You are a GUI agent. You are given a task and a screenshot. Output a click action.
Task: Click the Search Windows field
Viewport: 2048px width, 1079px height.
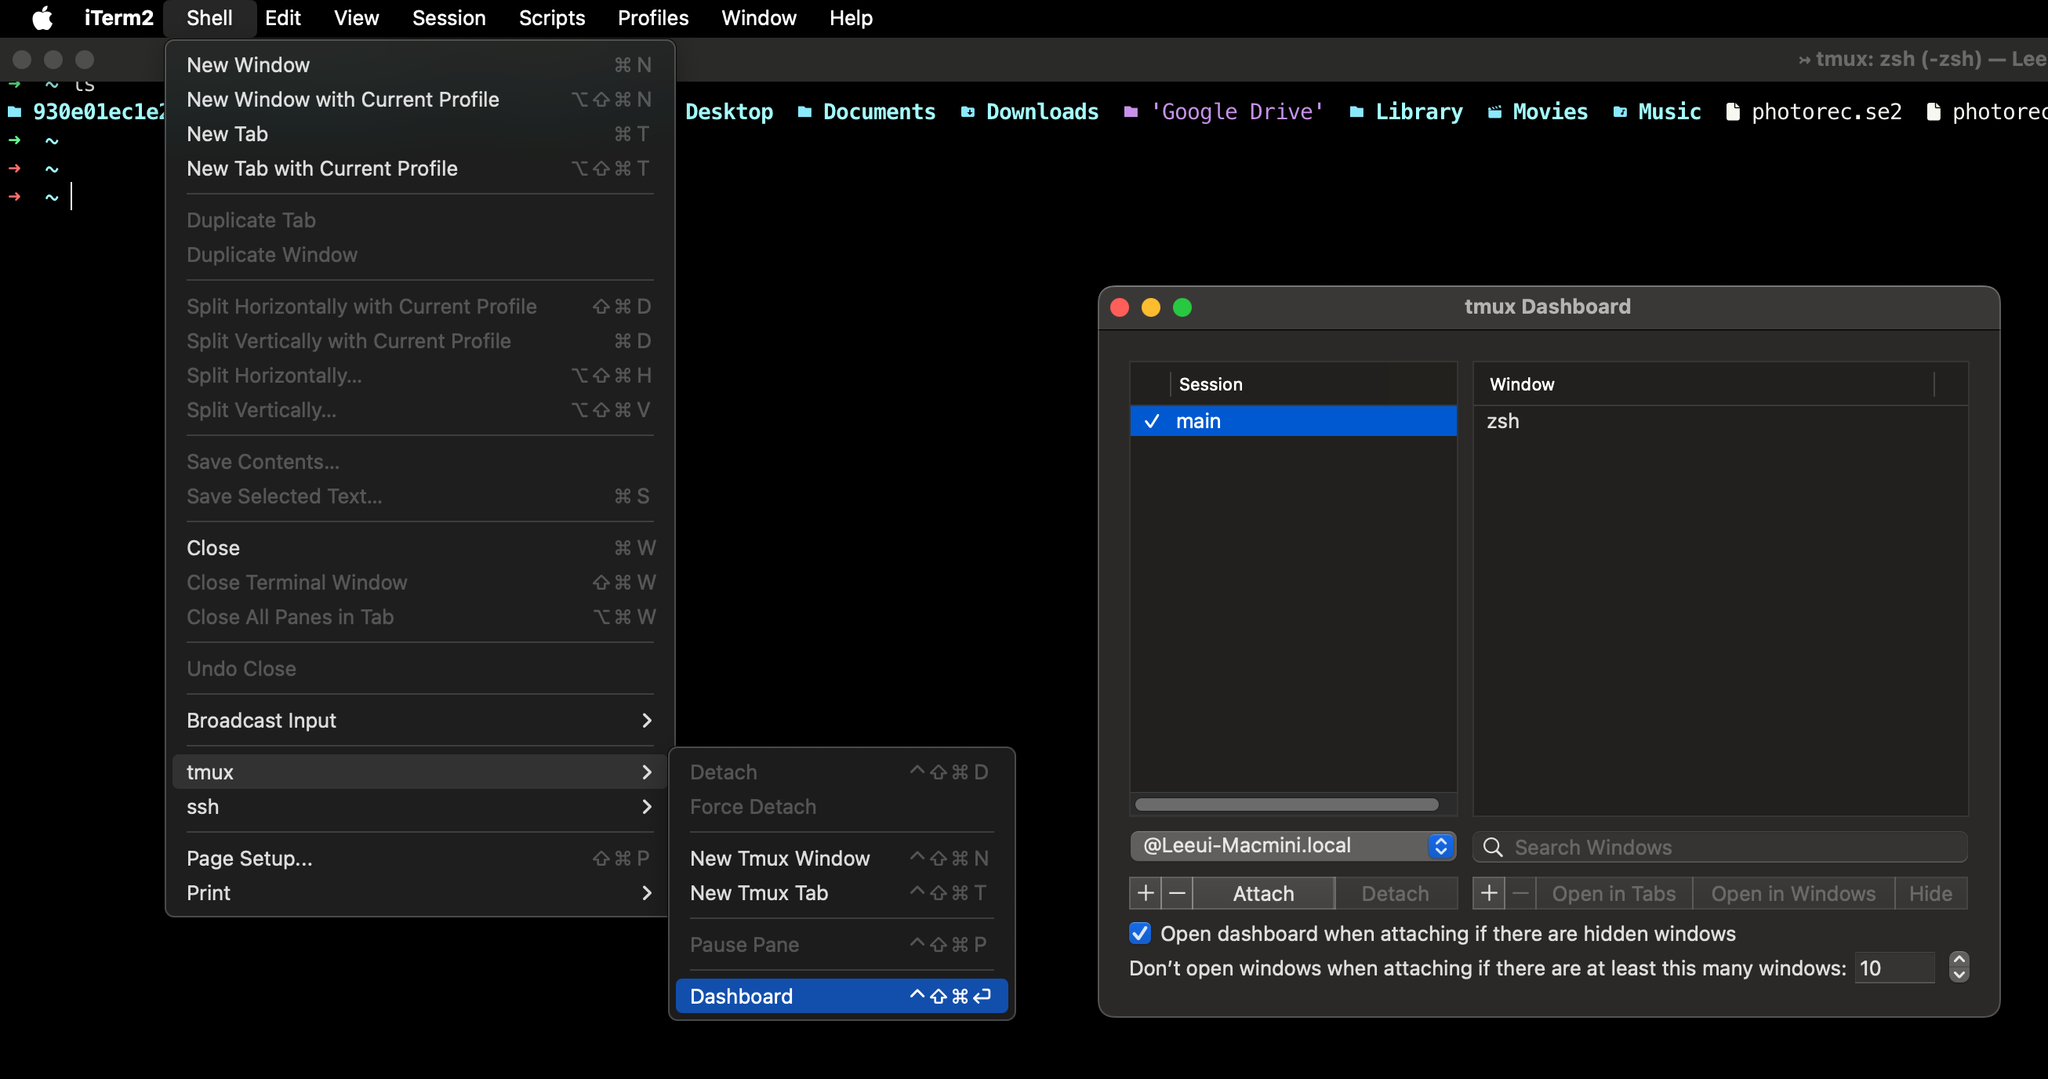coord(1720,847)
